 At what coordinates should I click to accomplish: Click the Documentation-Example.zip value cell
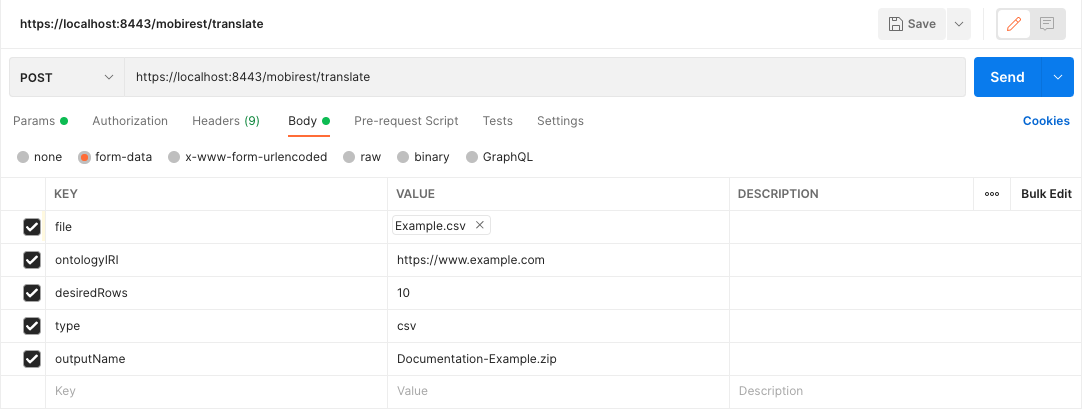pos(558,359)
